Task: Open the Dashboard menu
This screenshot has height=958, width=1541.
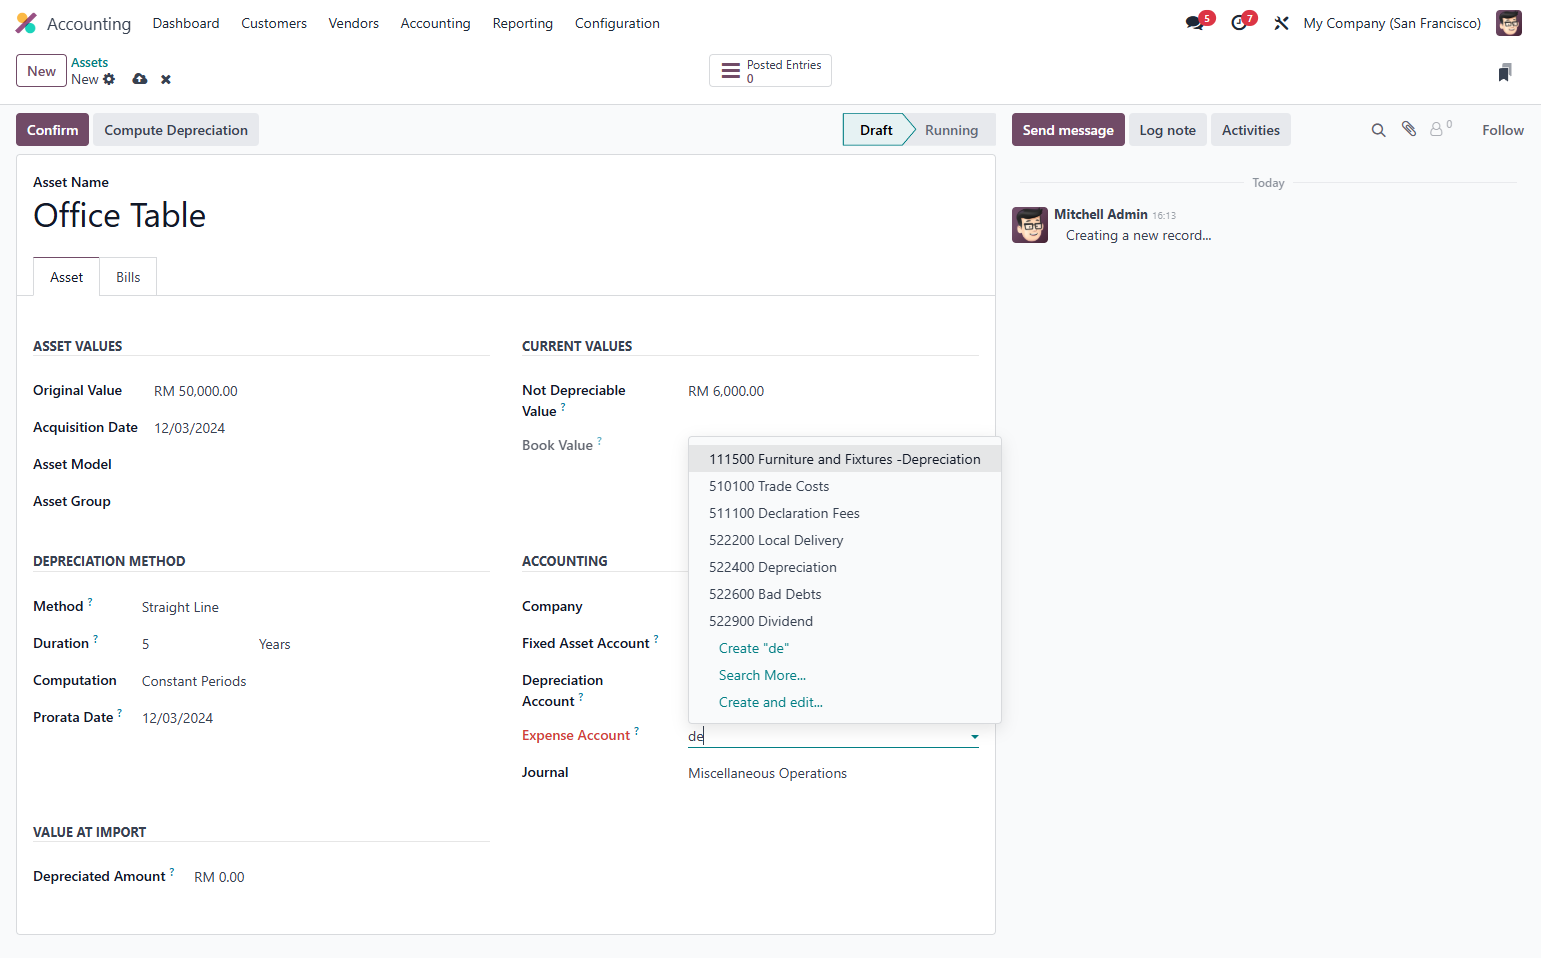Action: pos(186,23)
